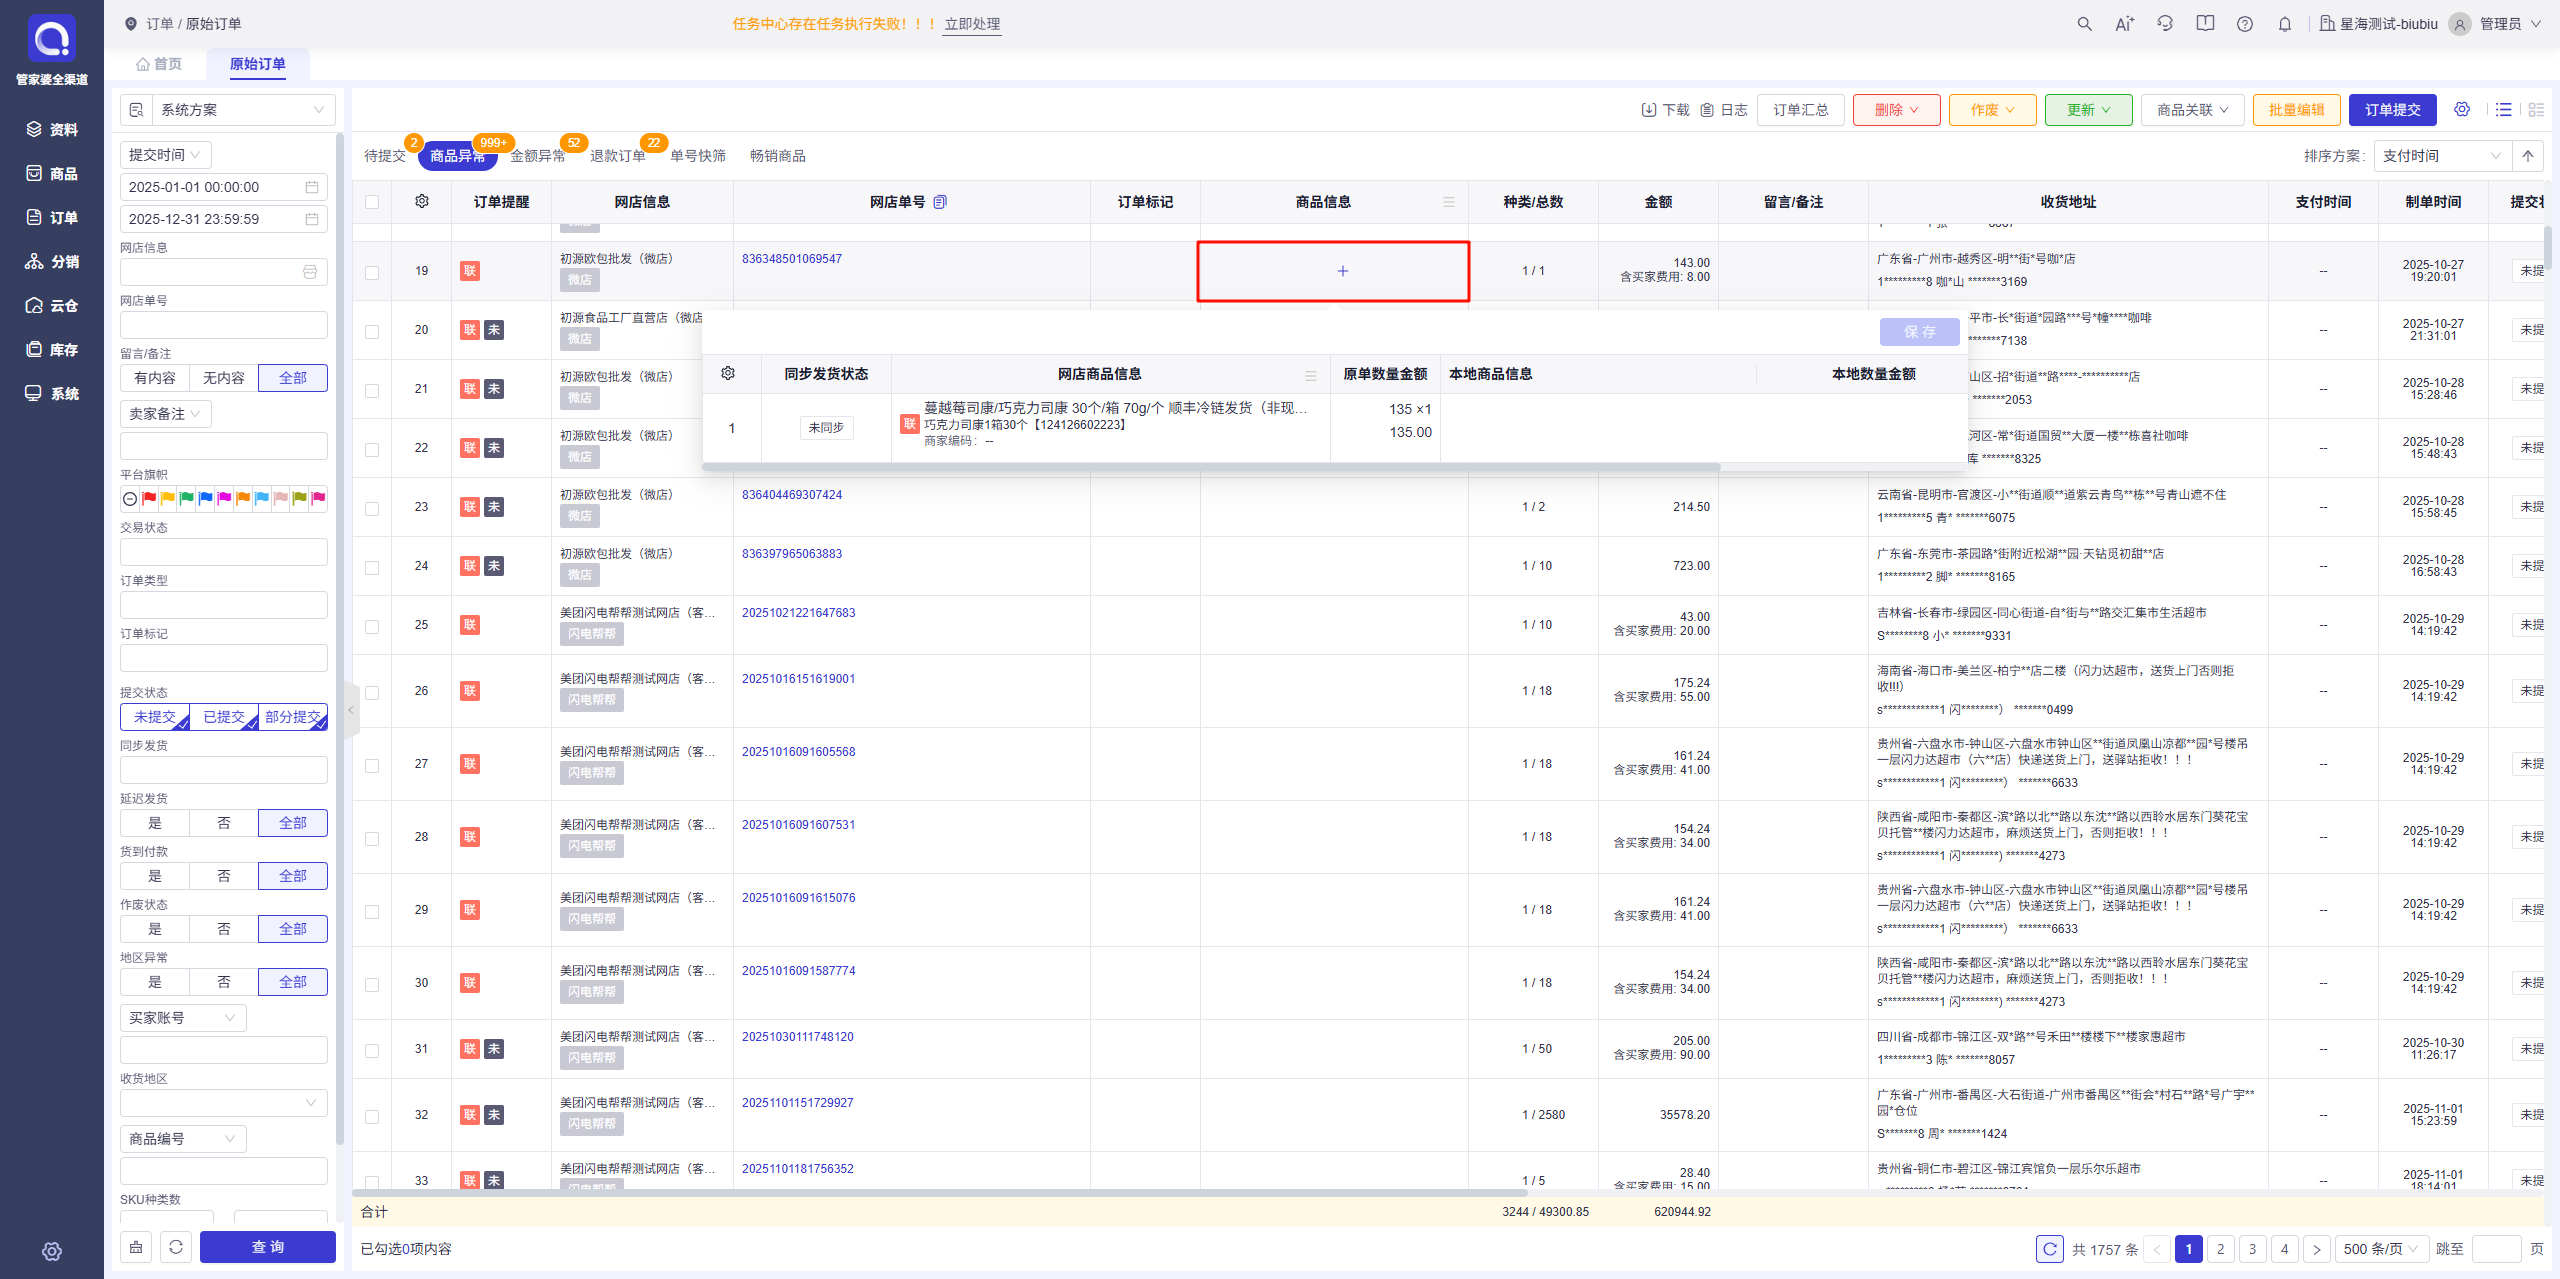Click the 网店单号 filter input field
Image resolution: width=2560 pixels, height=1279 pixels.
click(224, 325)
